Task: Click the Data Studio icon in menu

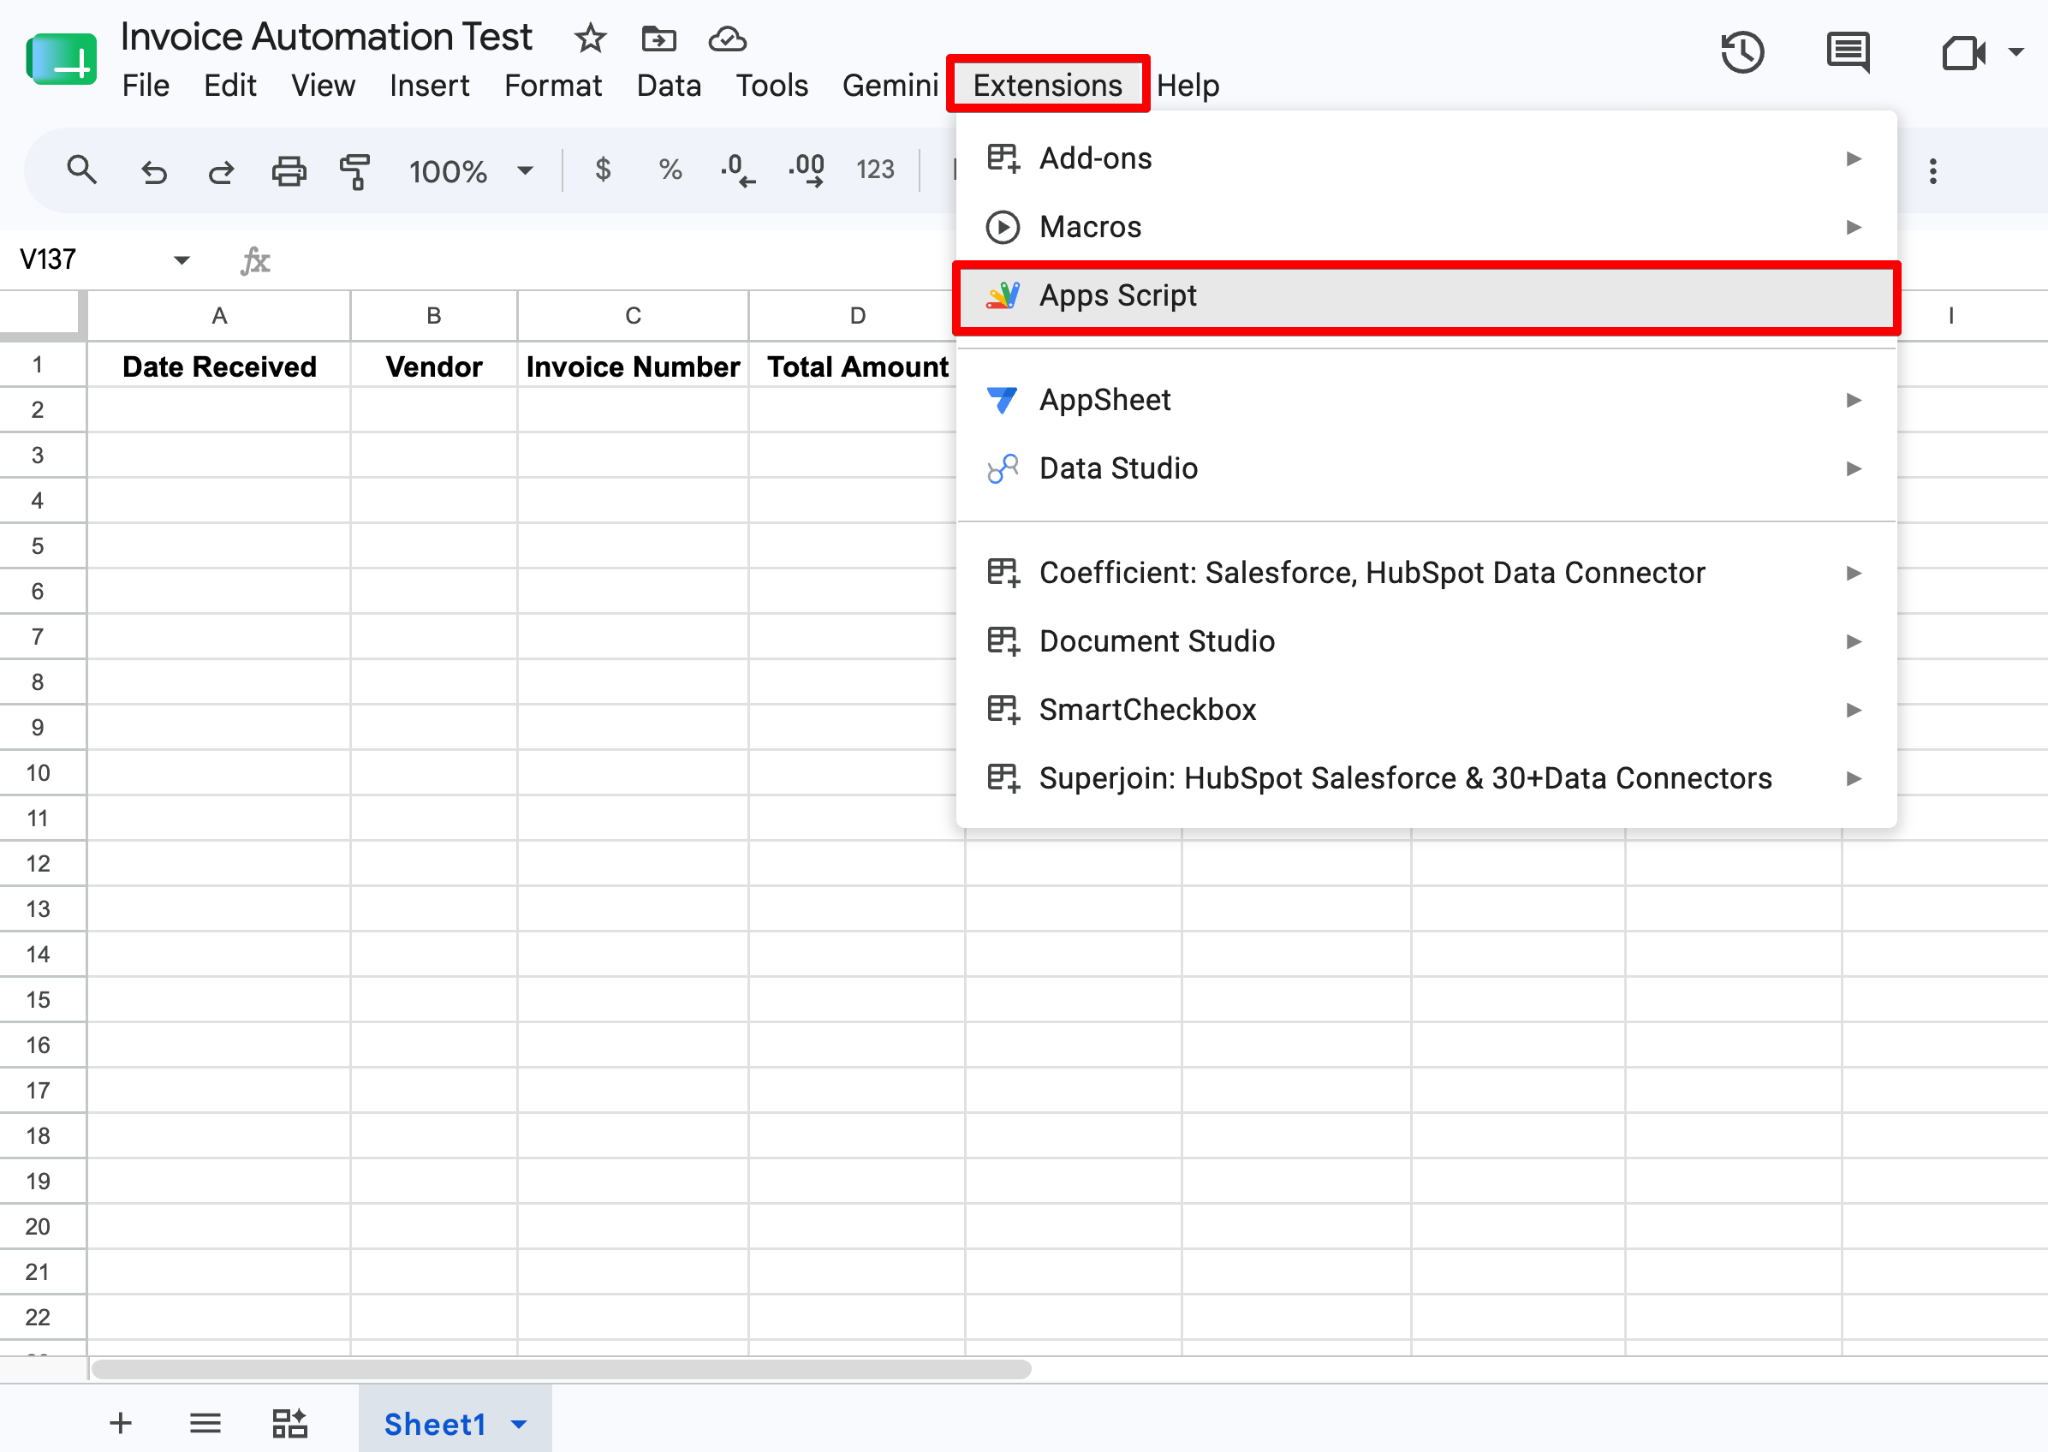Action: point(1003,468)
